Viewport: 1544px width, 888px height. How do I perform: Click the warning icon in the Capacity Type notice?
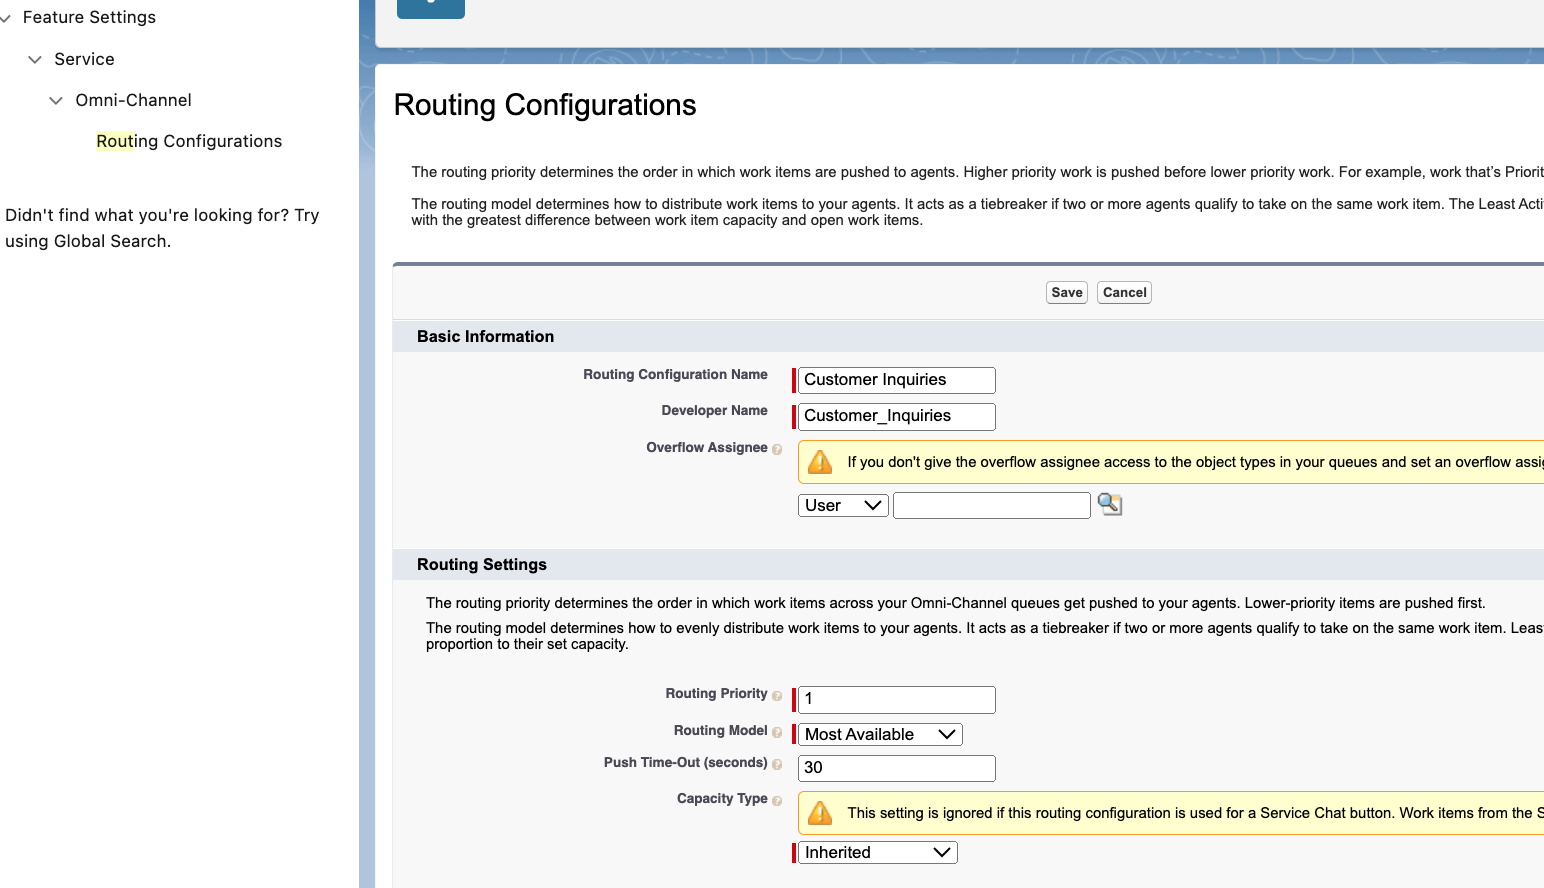tap(820, 812)
